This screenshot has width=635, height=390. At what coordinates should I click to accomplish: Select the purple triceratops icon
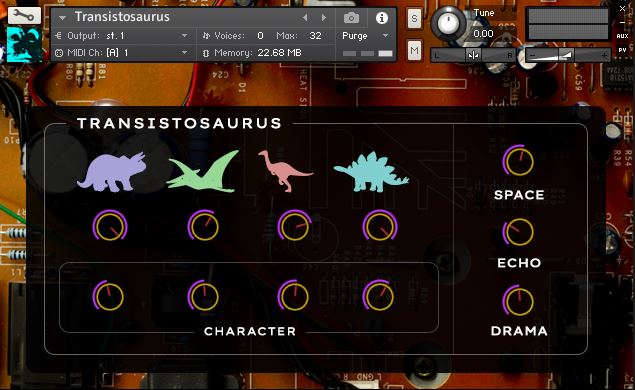112,172
